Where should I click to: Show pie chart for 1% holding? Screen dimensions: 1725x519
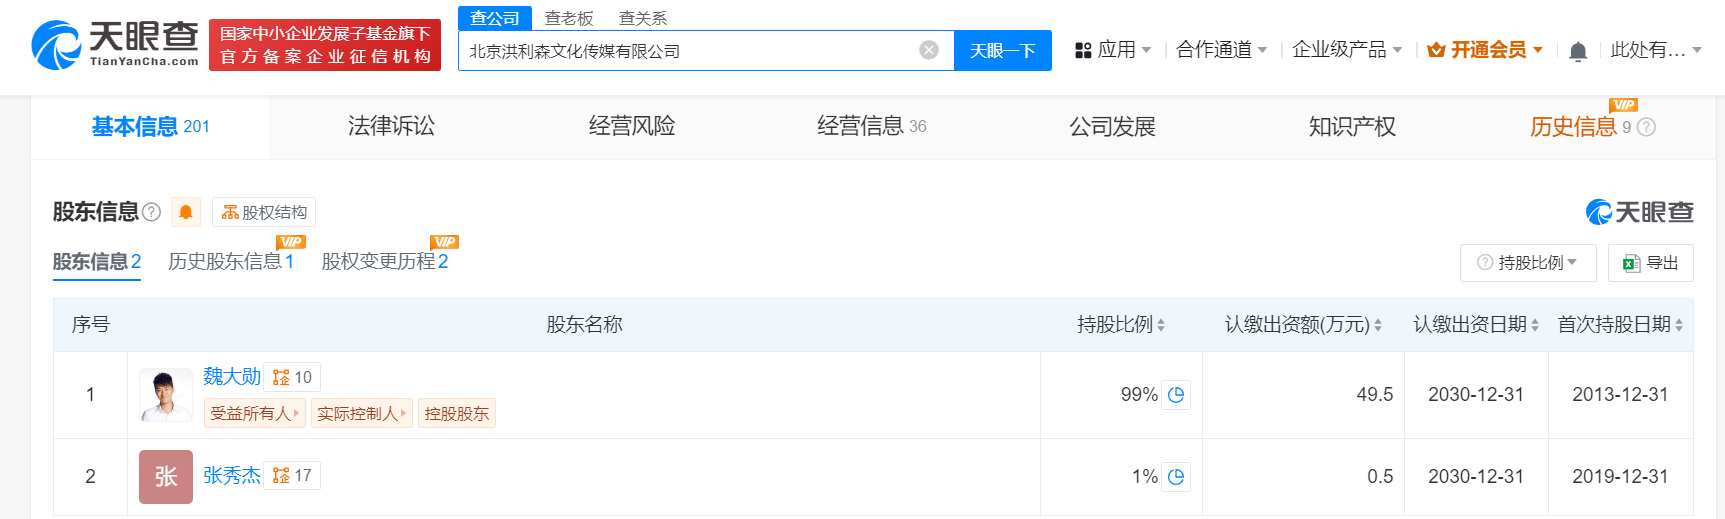(x=1176, y=477)
